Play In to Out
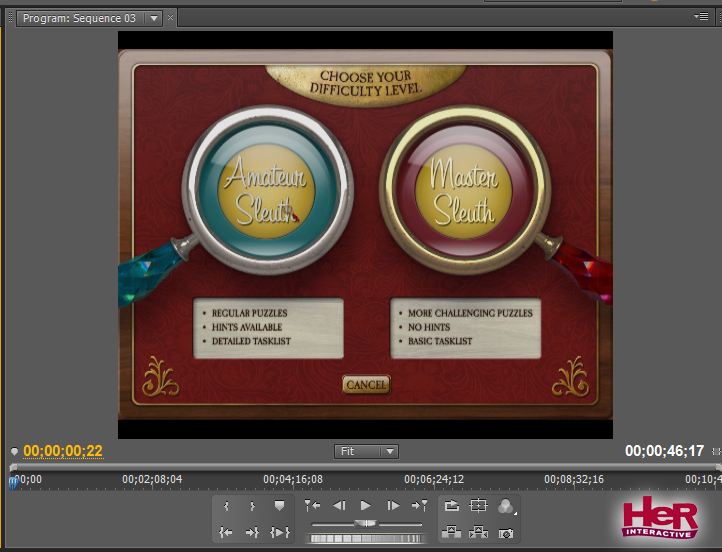Image resolution: width=722 pixels, height=552 pixels. (x=279, y=533)
